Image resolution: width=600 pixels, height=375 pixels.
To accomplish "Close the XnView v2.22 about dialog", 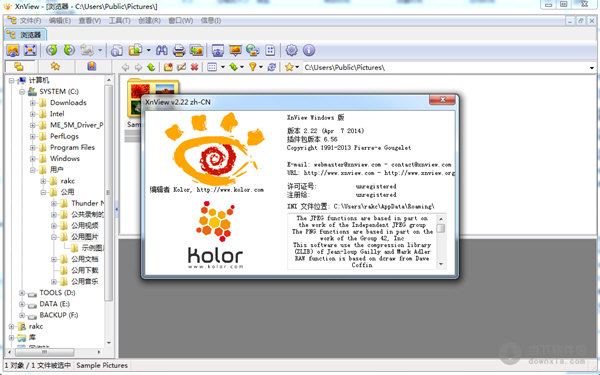I will click(442, 100).
